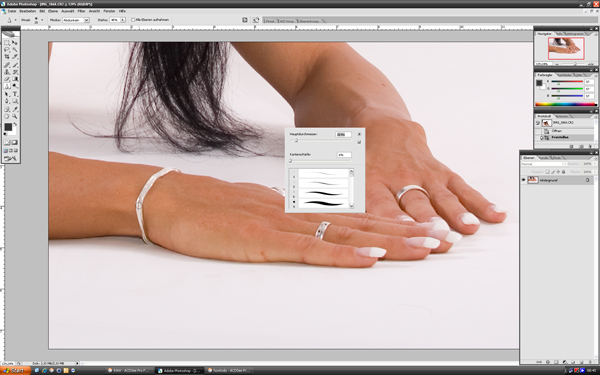Switch to 'RAW - ACDSee Pro' taskbar window
Image resolution: width=600 pixels, height=375 pixels.
129,370
